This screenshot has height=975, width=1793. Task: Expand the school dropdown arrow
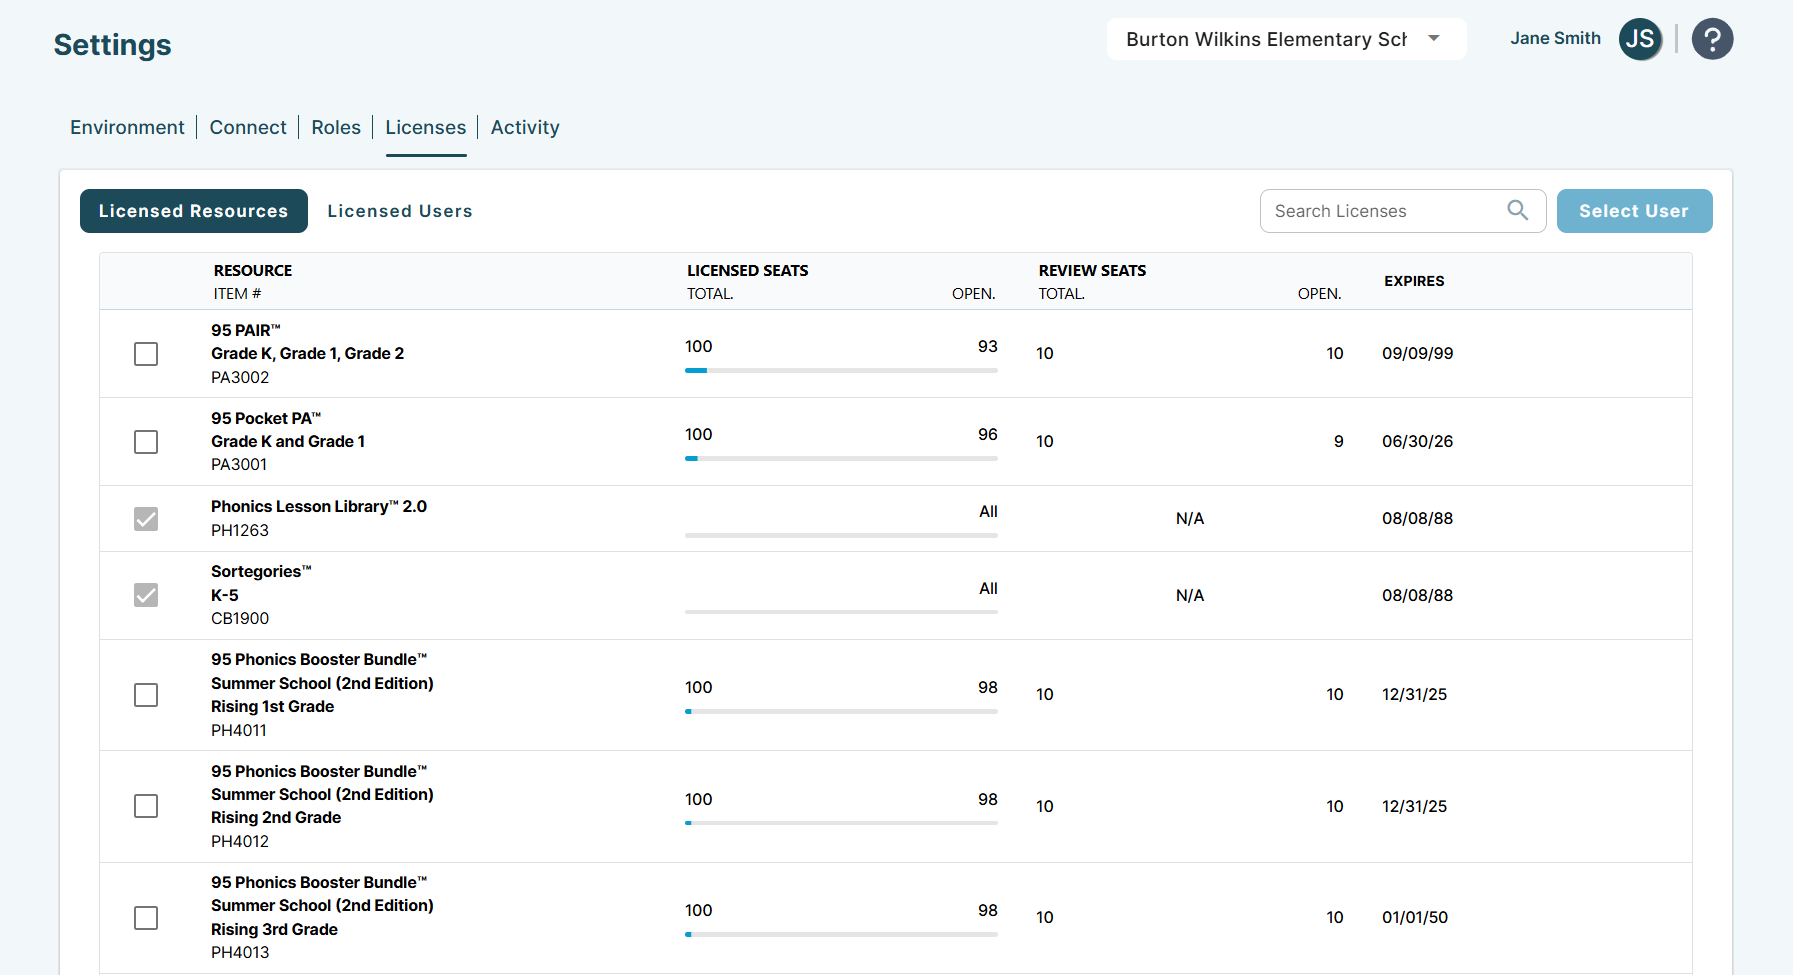click(1434, 38)
